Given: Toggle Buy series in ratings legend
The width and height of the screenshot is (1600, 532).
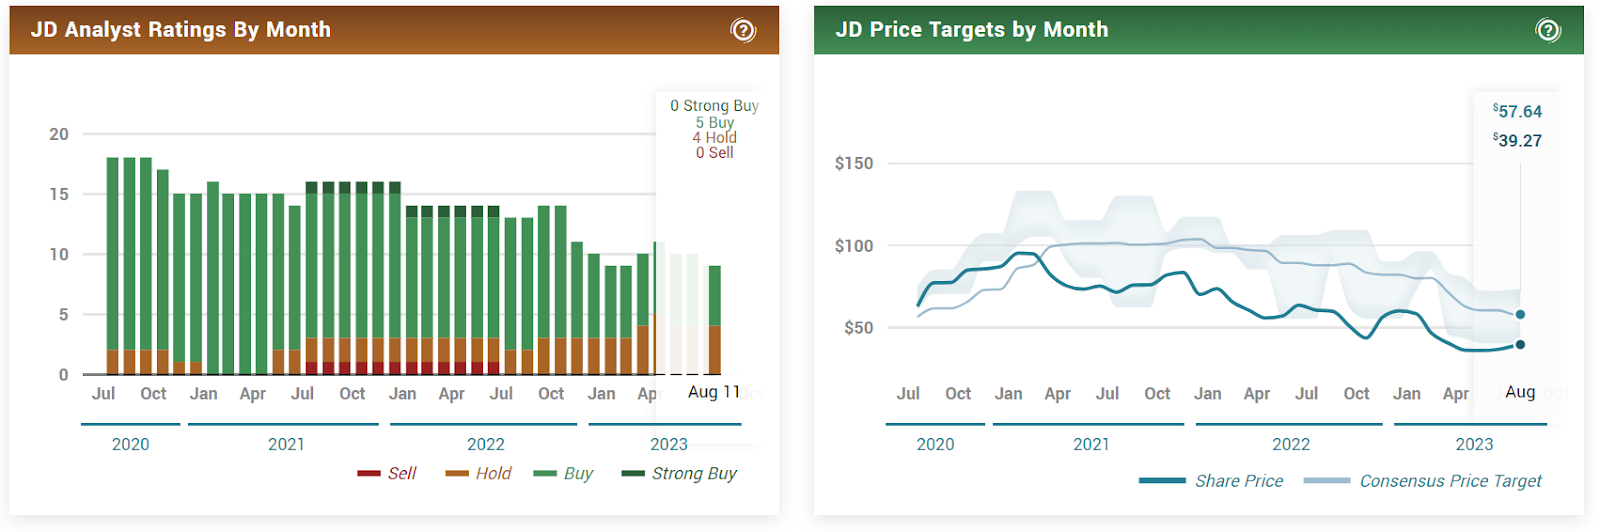Looking at the screenshot, I should [563, 473].
